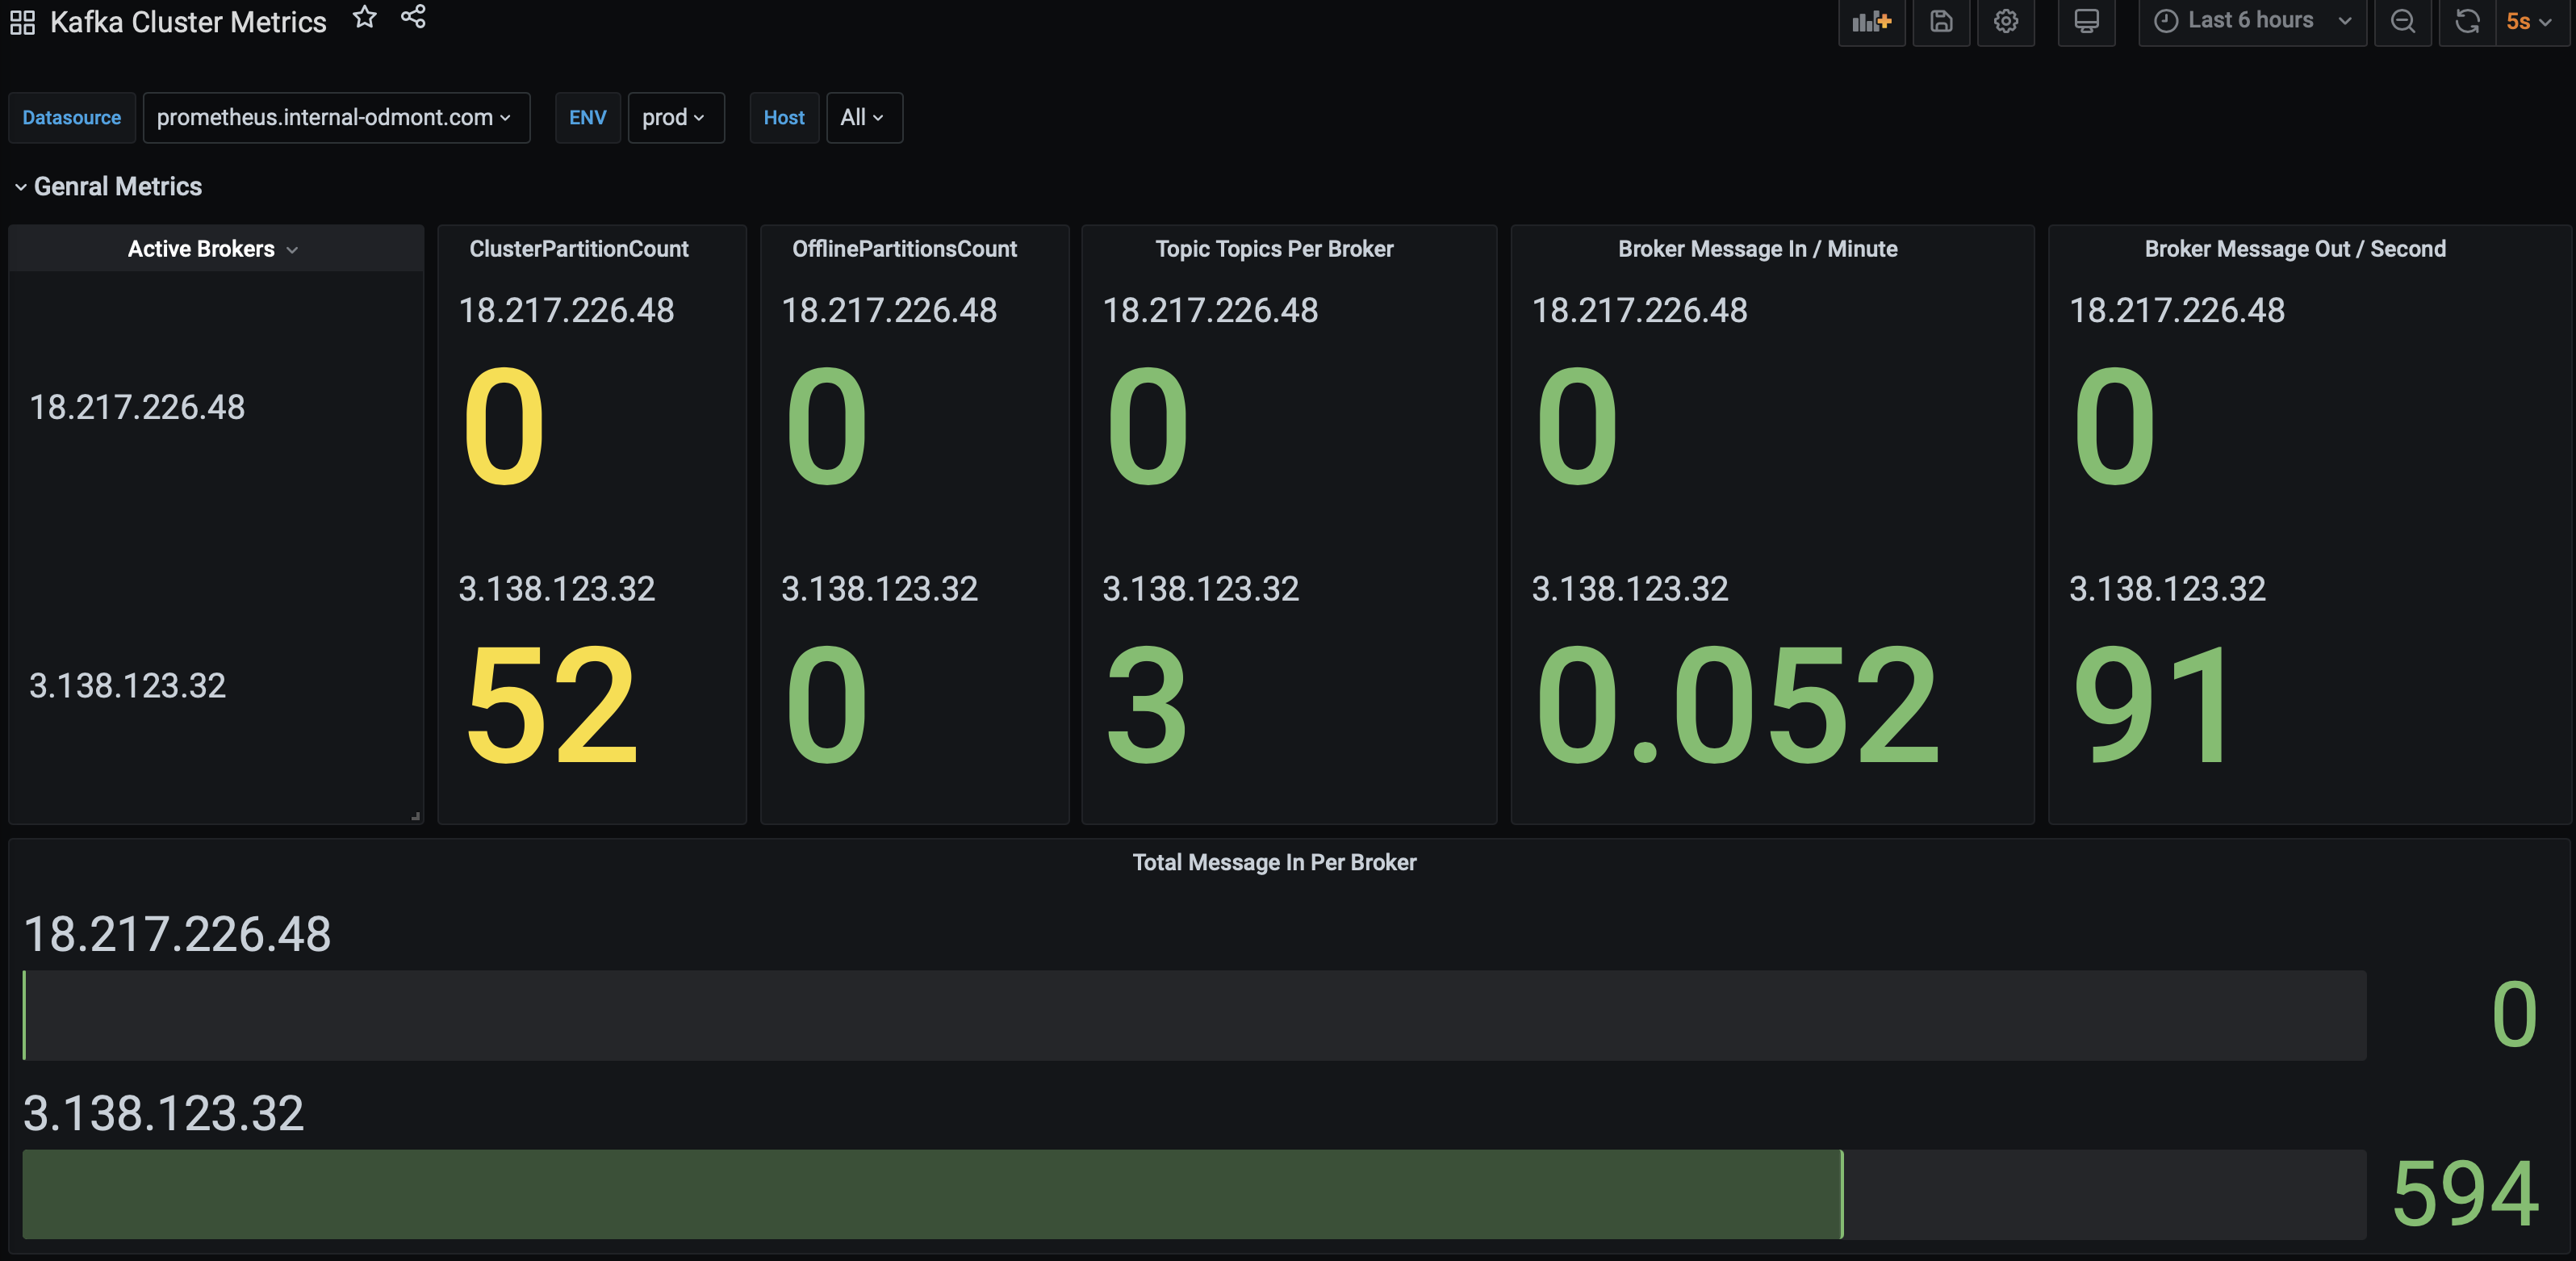
Task: Click the share dashboard icon
Action: click(x=413, y=17)
